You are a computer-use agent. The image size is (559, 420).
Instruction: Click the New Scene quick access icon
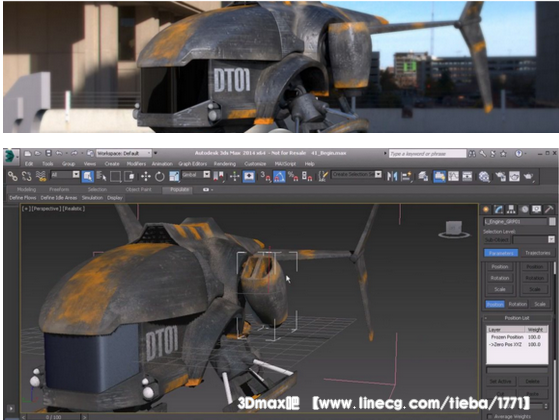pos(27,153)
